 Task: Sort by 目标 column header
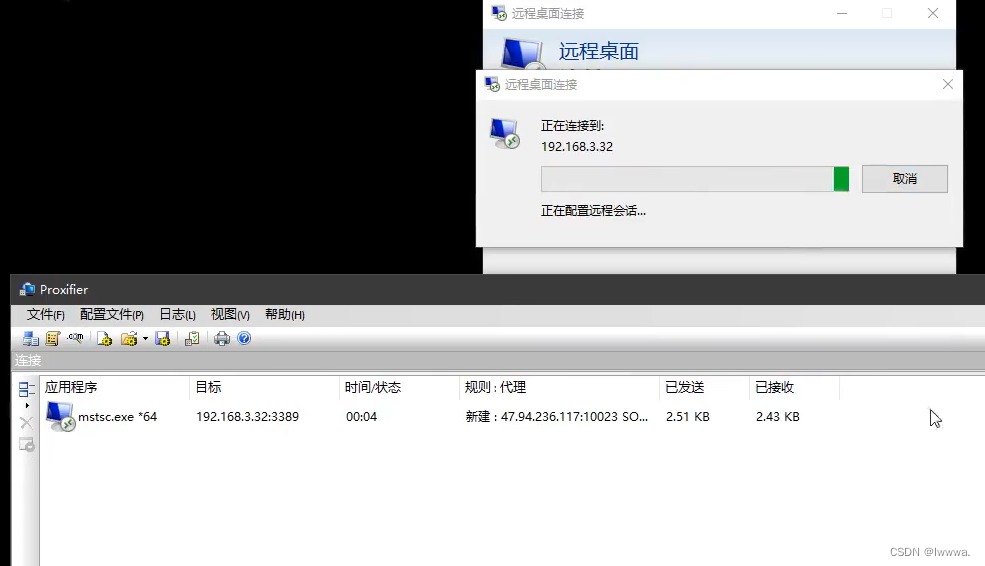[x=264, y=387]
